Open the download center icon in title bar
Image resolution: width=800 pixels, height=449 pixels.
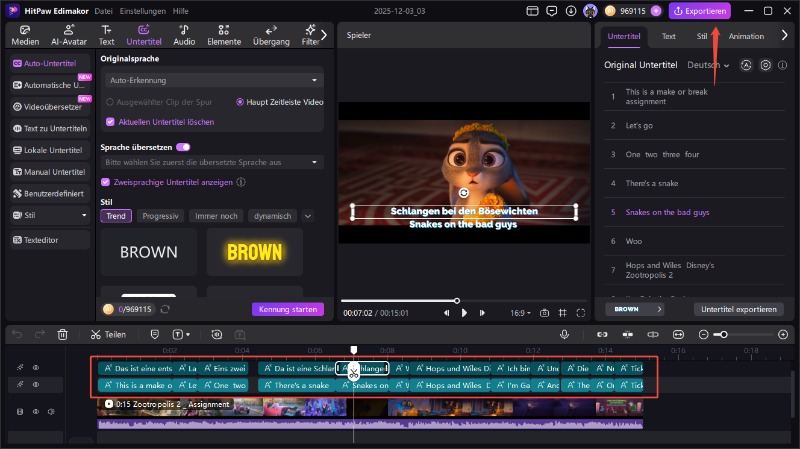(x=571, y=11)
